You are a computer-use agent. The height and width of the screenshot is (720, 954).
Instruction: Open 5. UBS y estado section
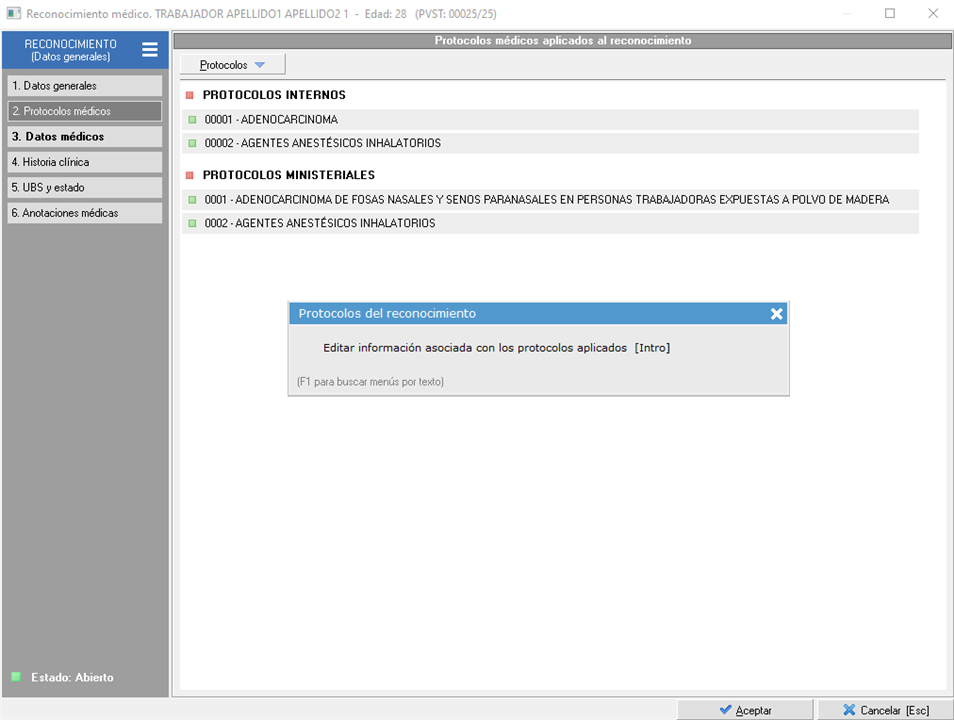pyautogui.click(x=84, y=187)
